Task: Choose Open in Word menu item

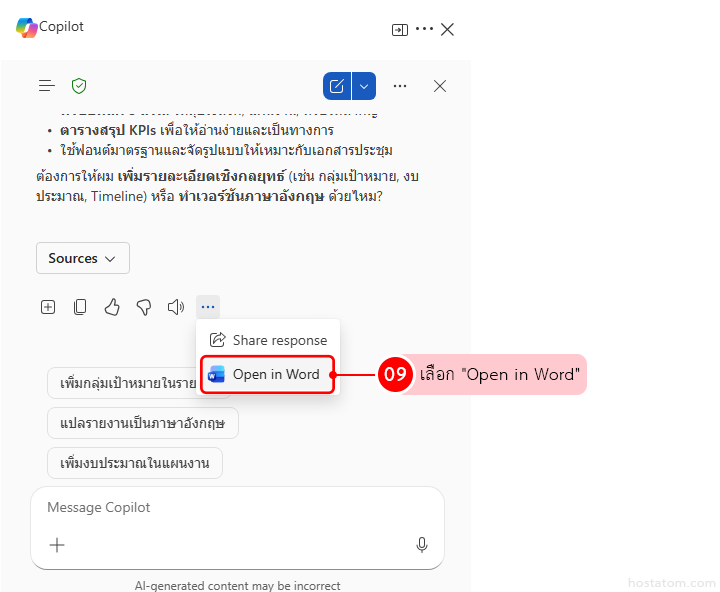Action: pyautogui.click(x=267, y=375)
